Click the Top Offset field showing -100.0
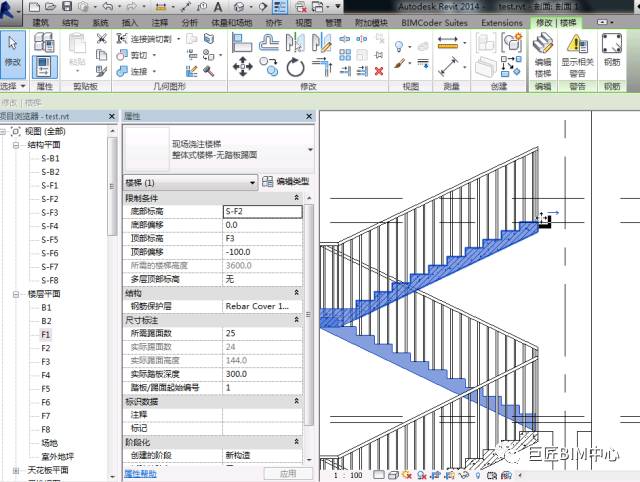Image resolution: width=640 pixels, height=482 pixels. click(x=263, y=252)
